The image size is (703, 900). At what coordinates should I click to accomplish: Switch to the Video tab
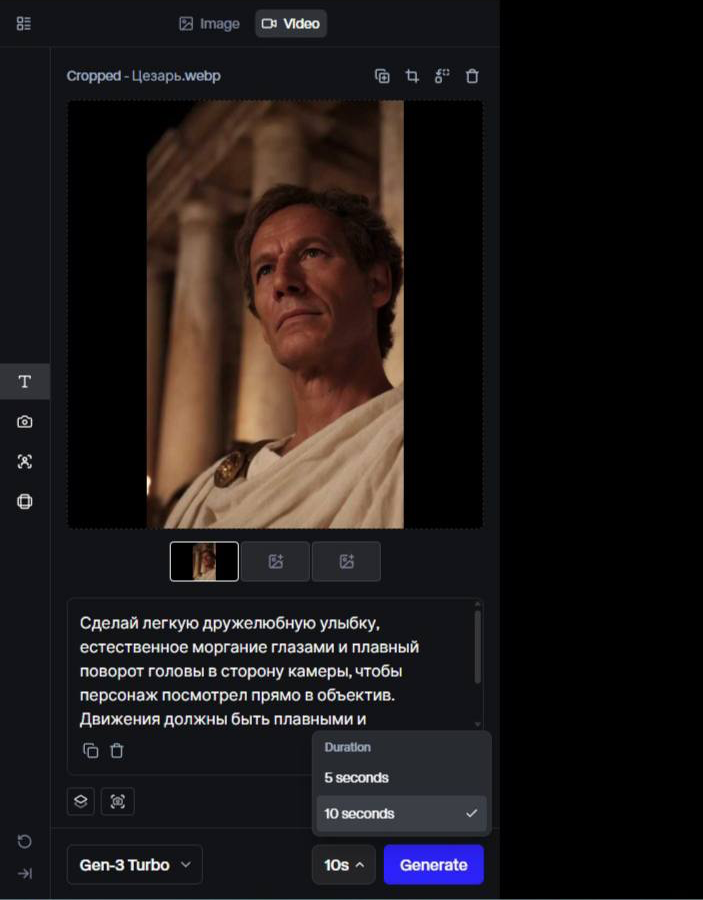pyautogui.click(x=291, y=24)
